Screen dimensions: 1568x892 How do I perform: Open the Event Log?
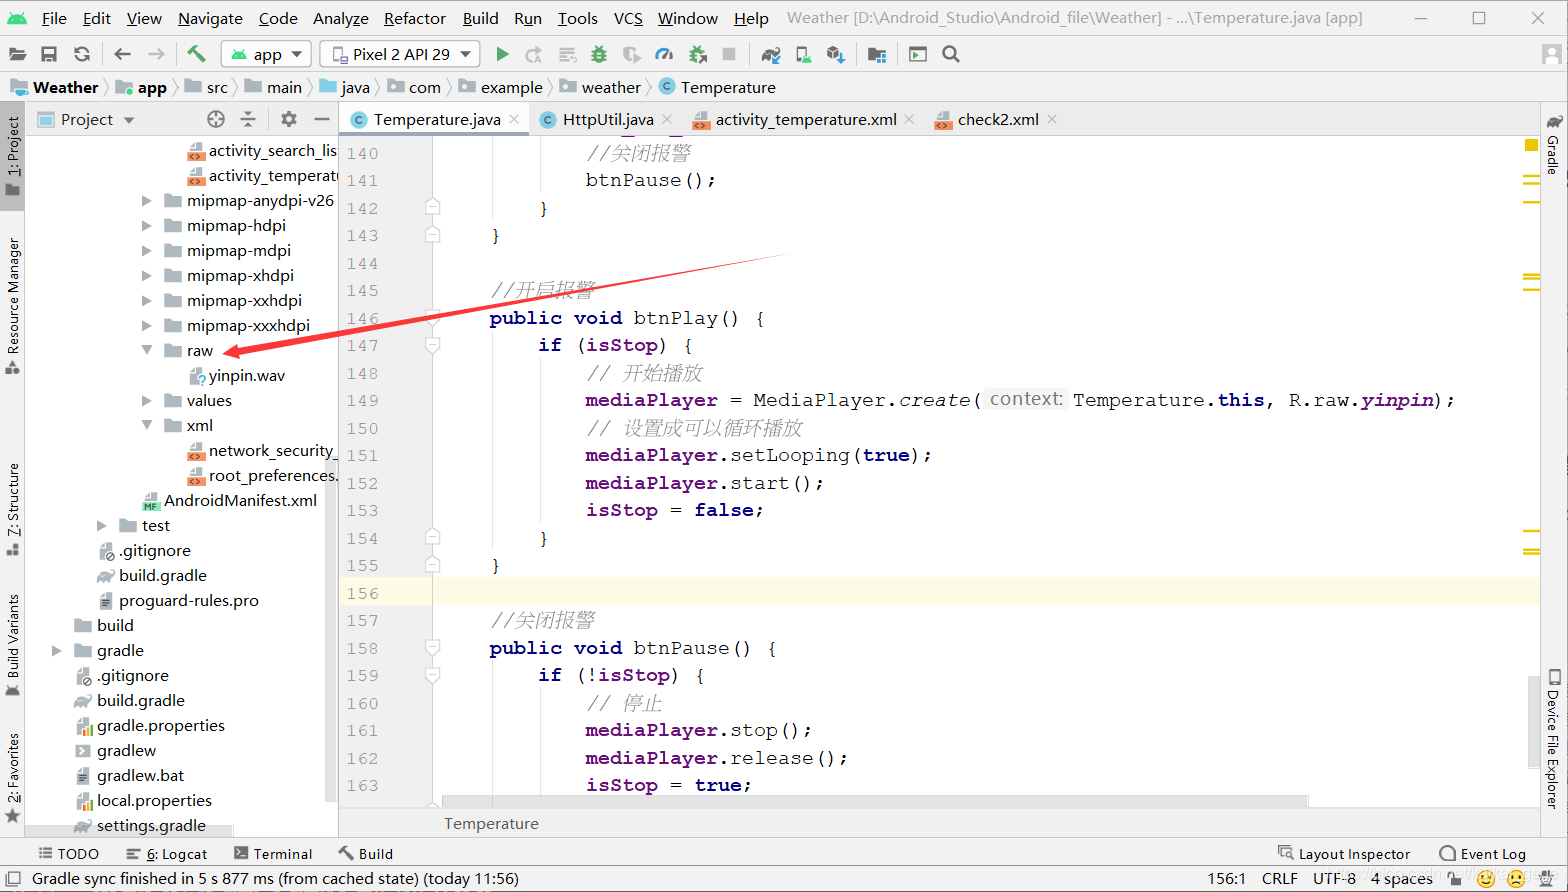point(1483,854)
